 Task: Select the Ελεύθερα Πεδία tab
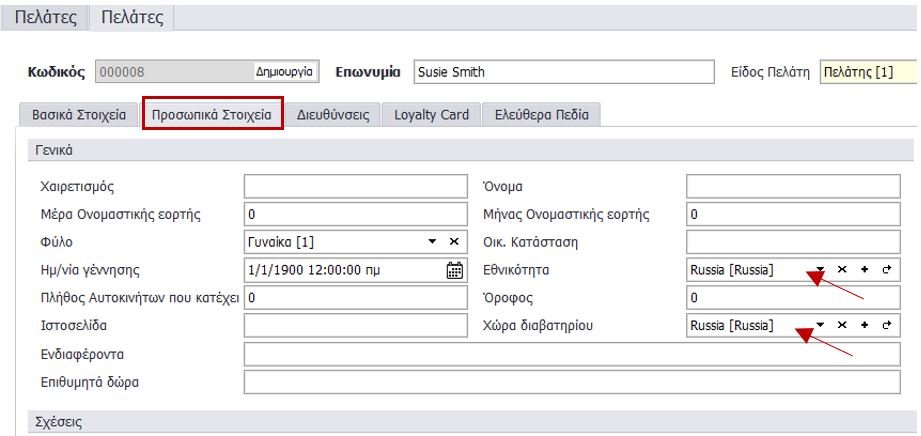point(541,115)
